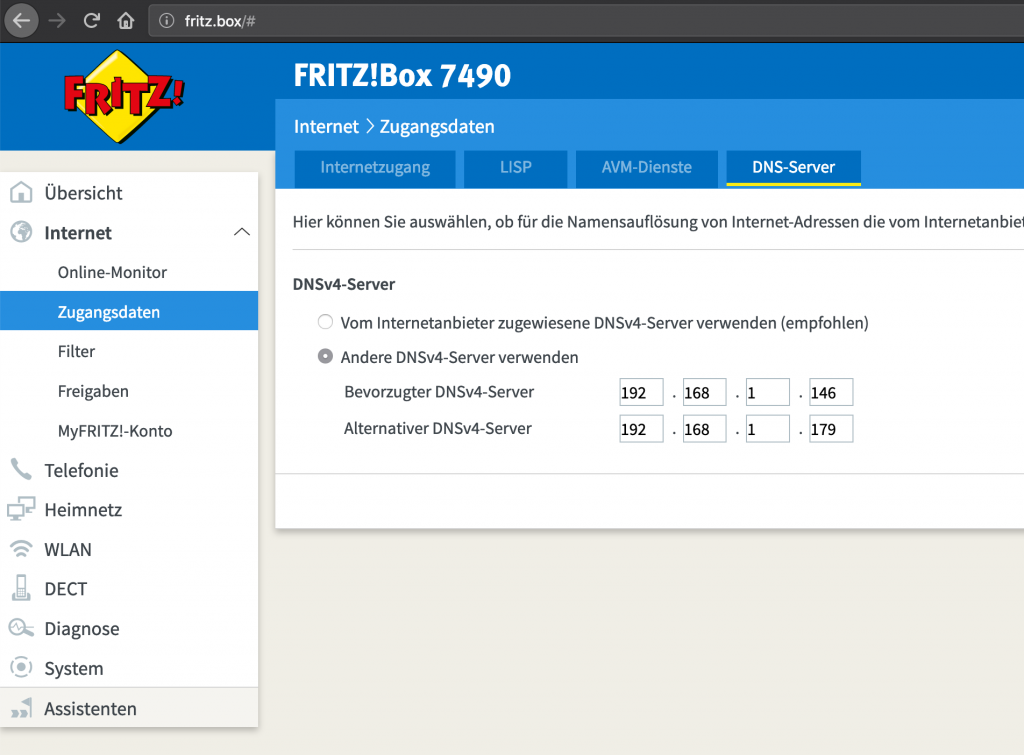Switch to the LISP tab

(515, 168)
